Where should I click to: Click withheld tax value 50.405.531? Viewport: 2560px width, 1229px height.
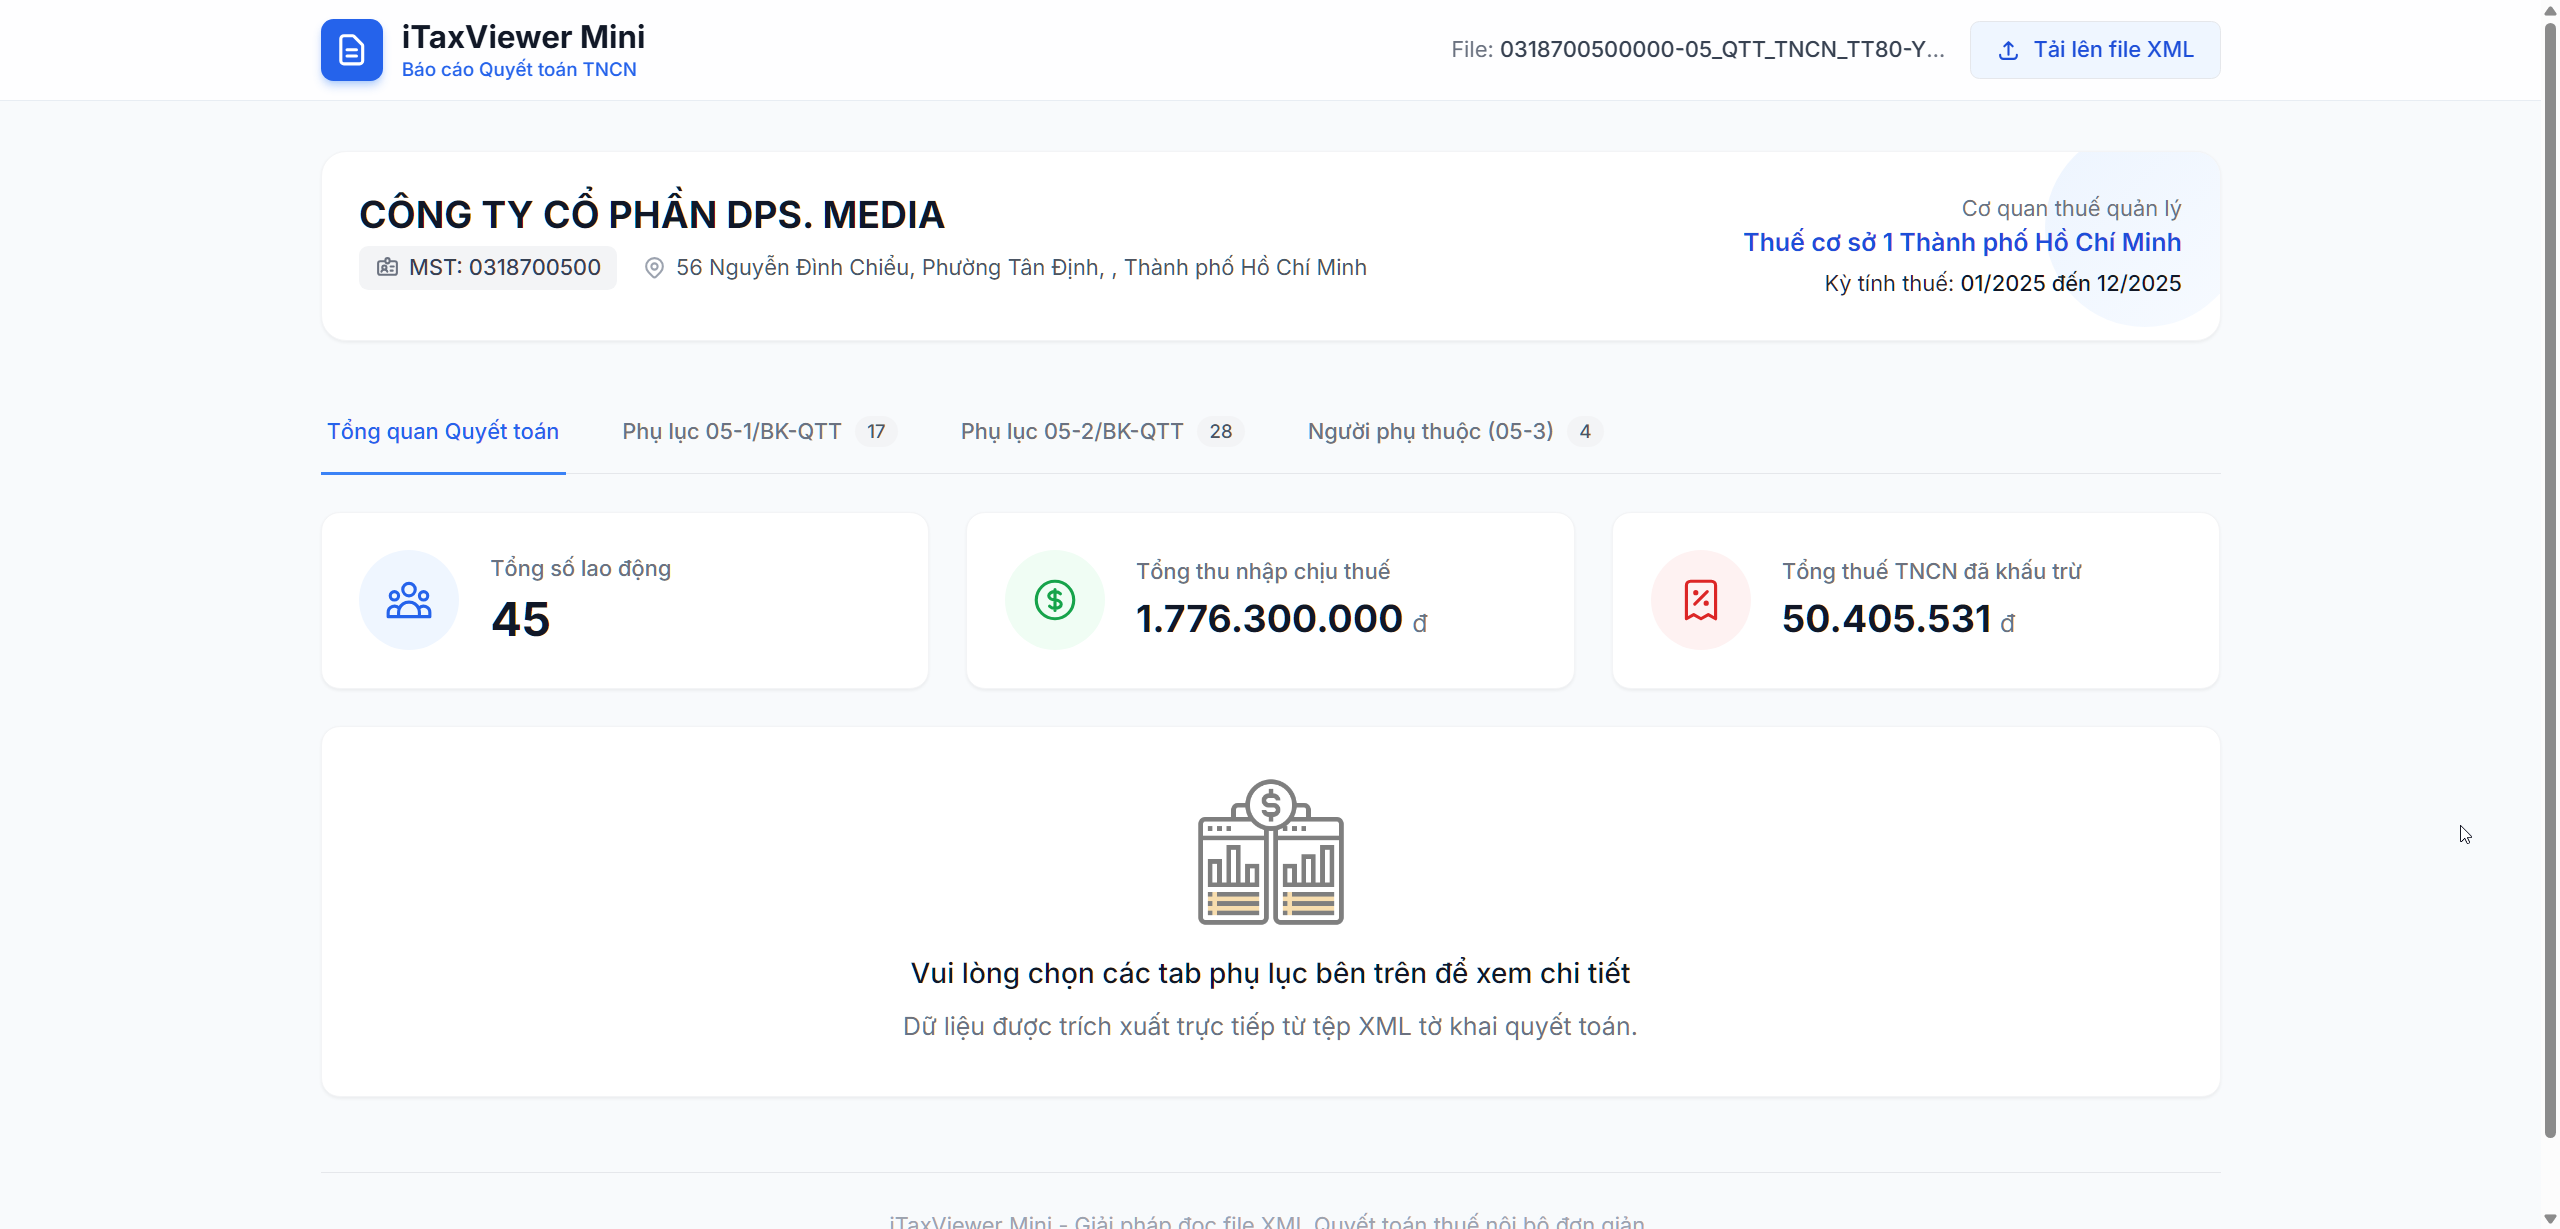click(x=1887, y=619)
